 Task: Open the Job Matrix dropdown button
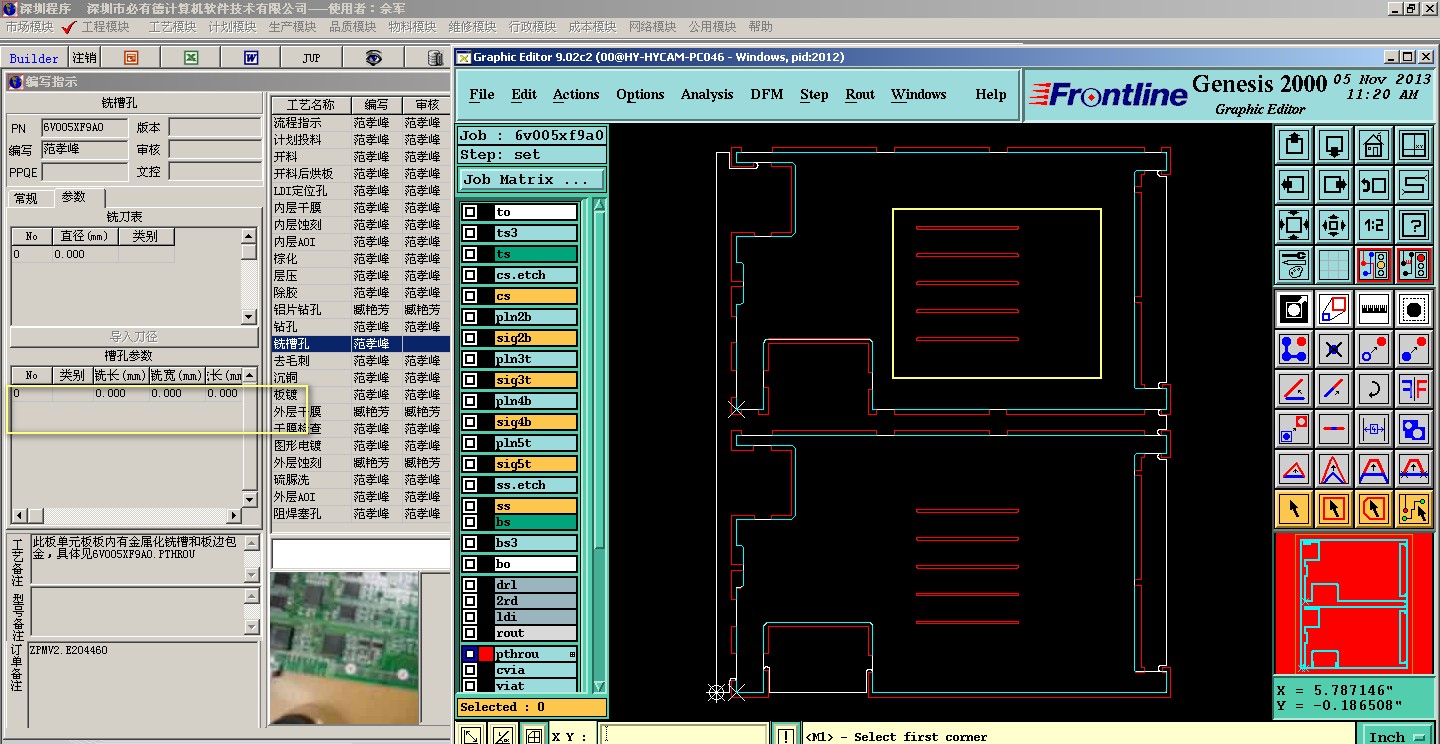pyautogui.click(x=532, y=180)
